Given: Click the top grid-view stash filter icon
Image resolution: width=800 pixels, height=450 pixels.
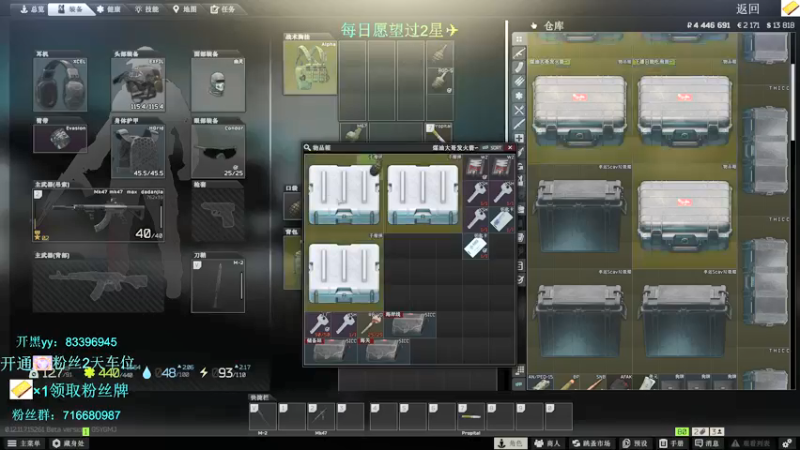Looking at the screenshot, I should [x=519, y=39].
